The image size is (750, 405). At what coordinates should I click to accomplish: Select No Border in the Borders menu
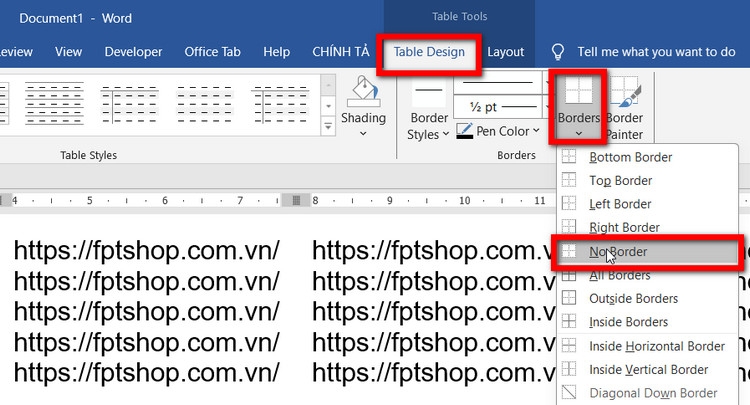click(648, 252)
